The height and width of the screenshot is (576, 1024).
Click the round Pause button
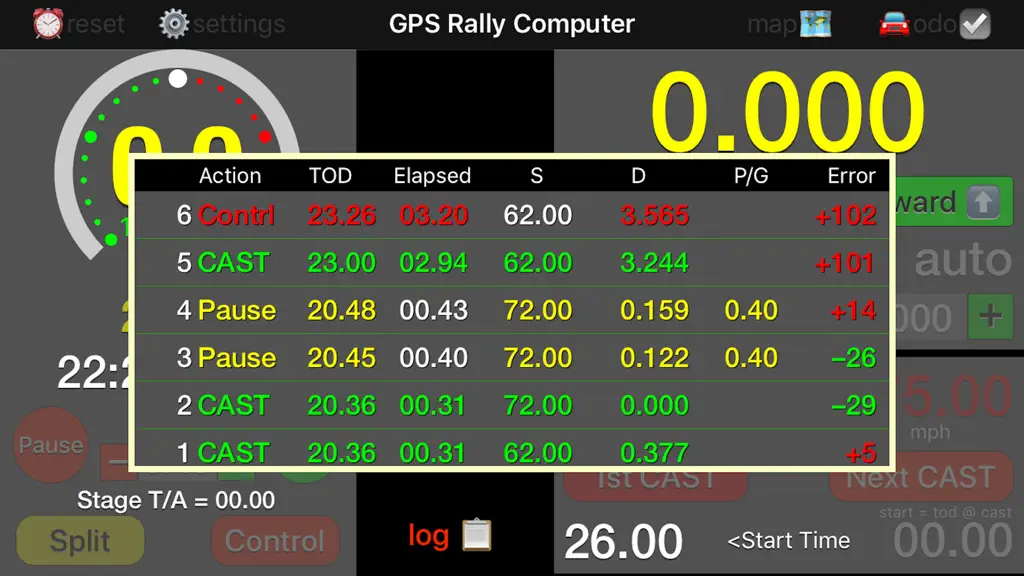pyautogui.click(x=51, y=445)
